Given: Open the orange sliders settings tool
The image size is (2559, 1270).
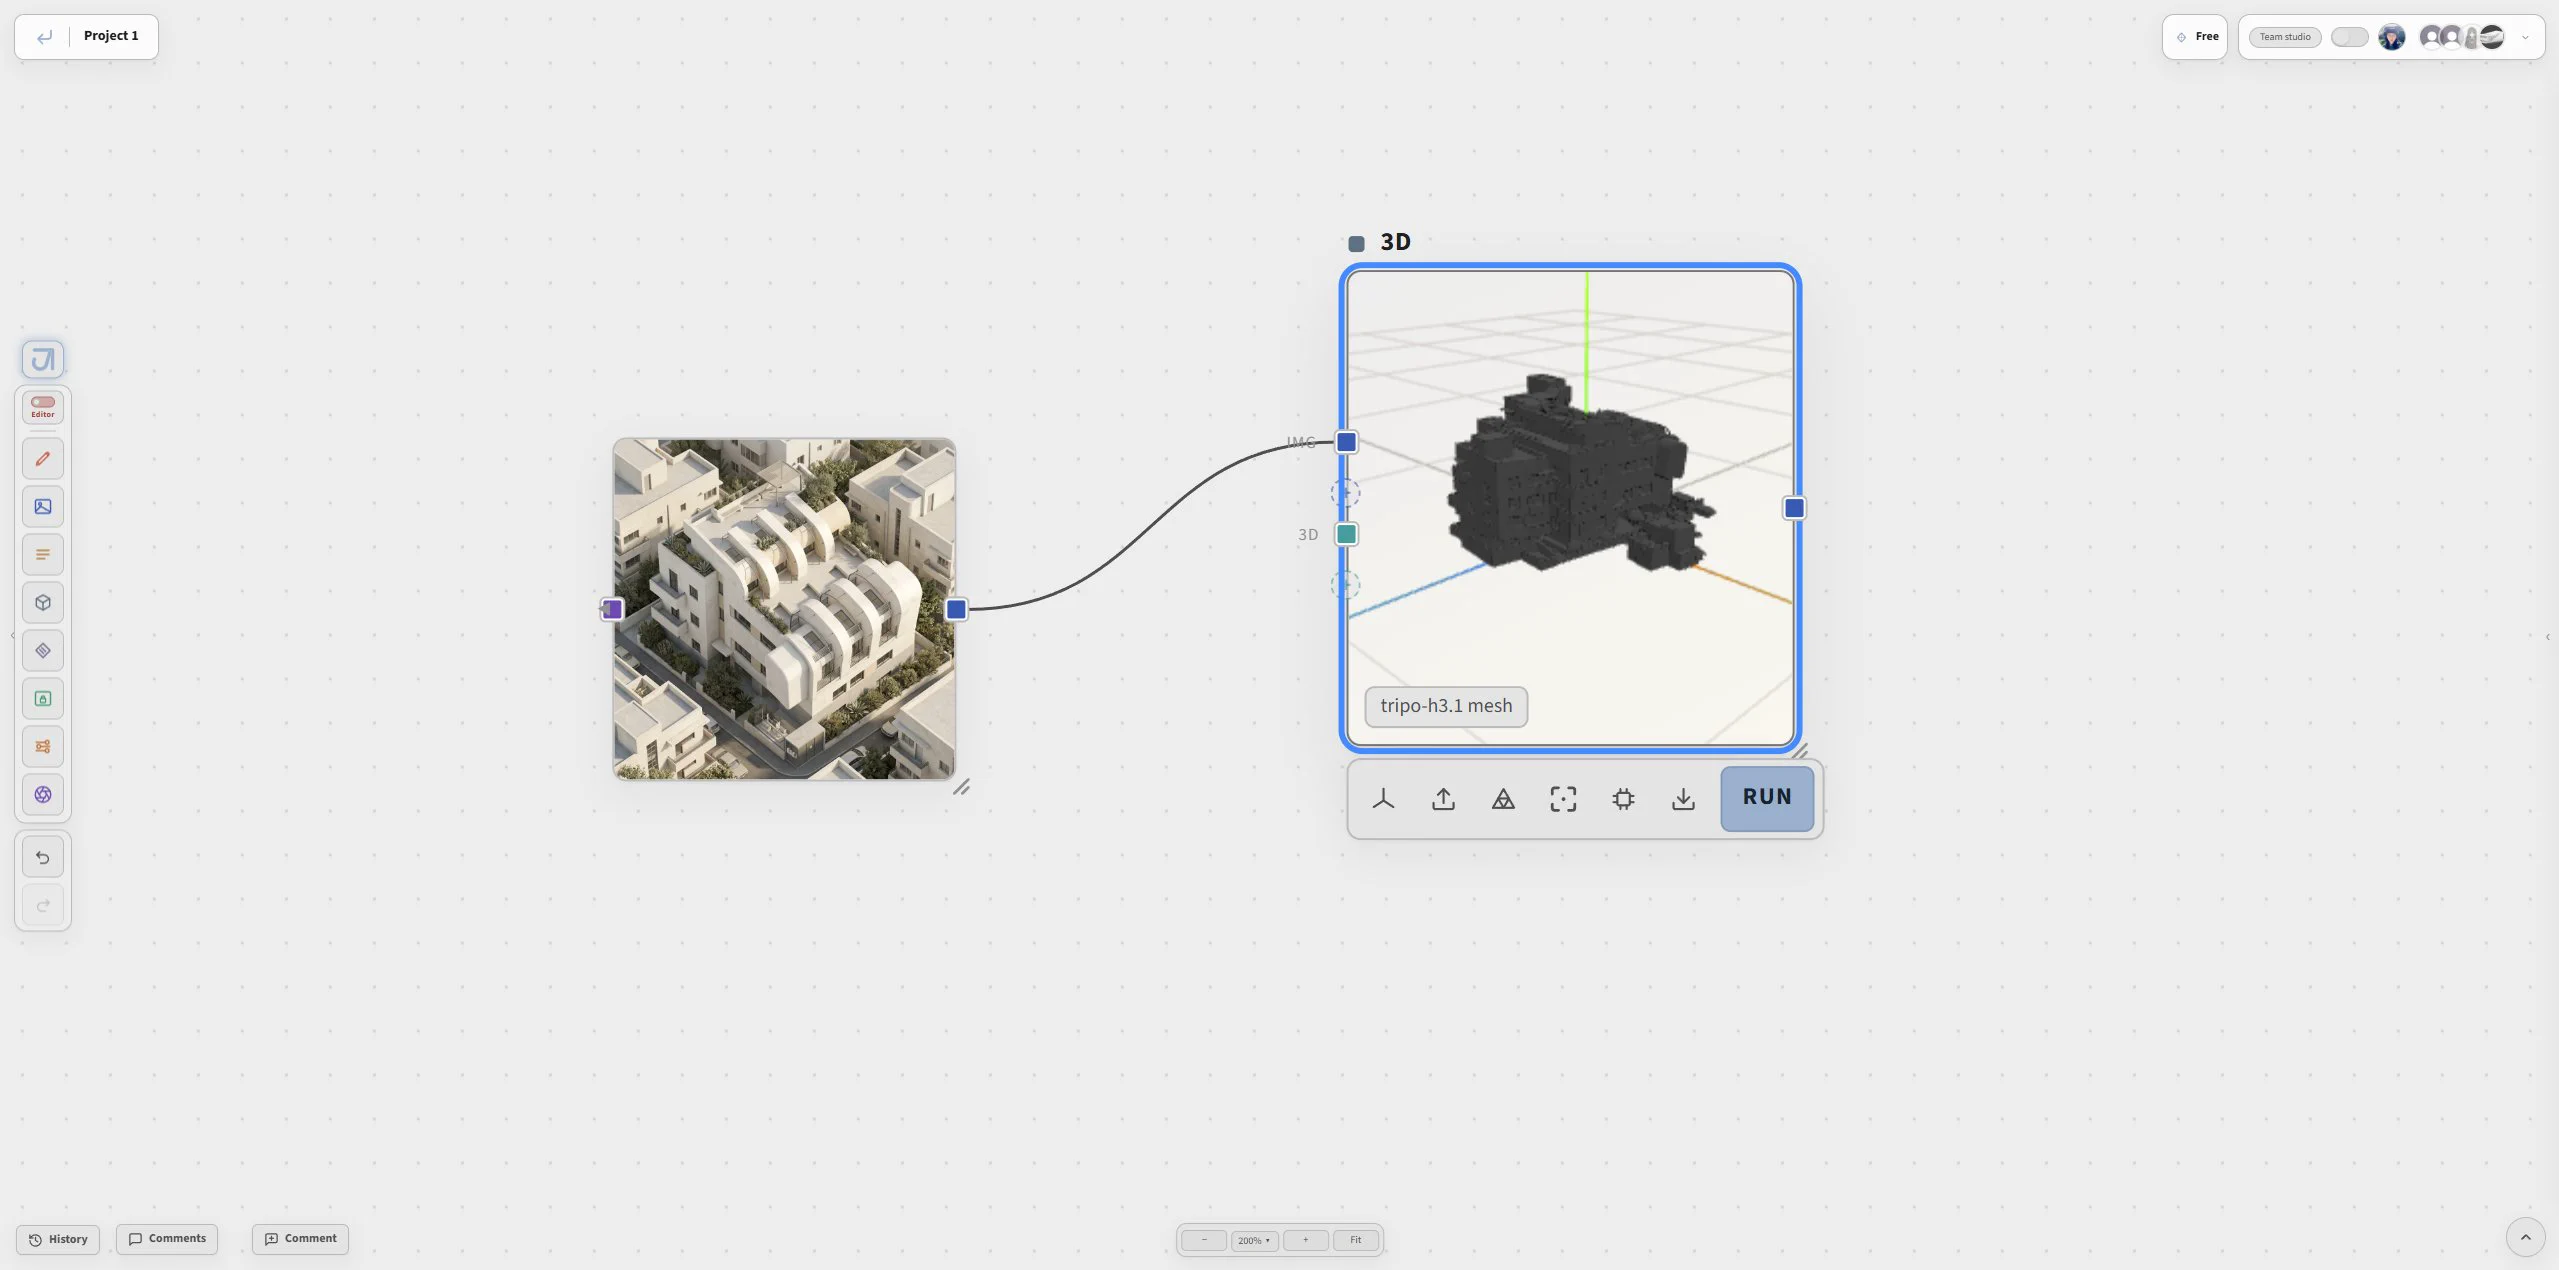Looking at the screenshot, I should 43,747.
